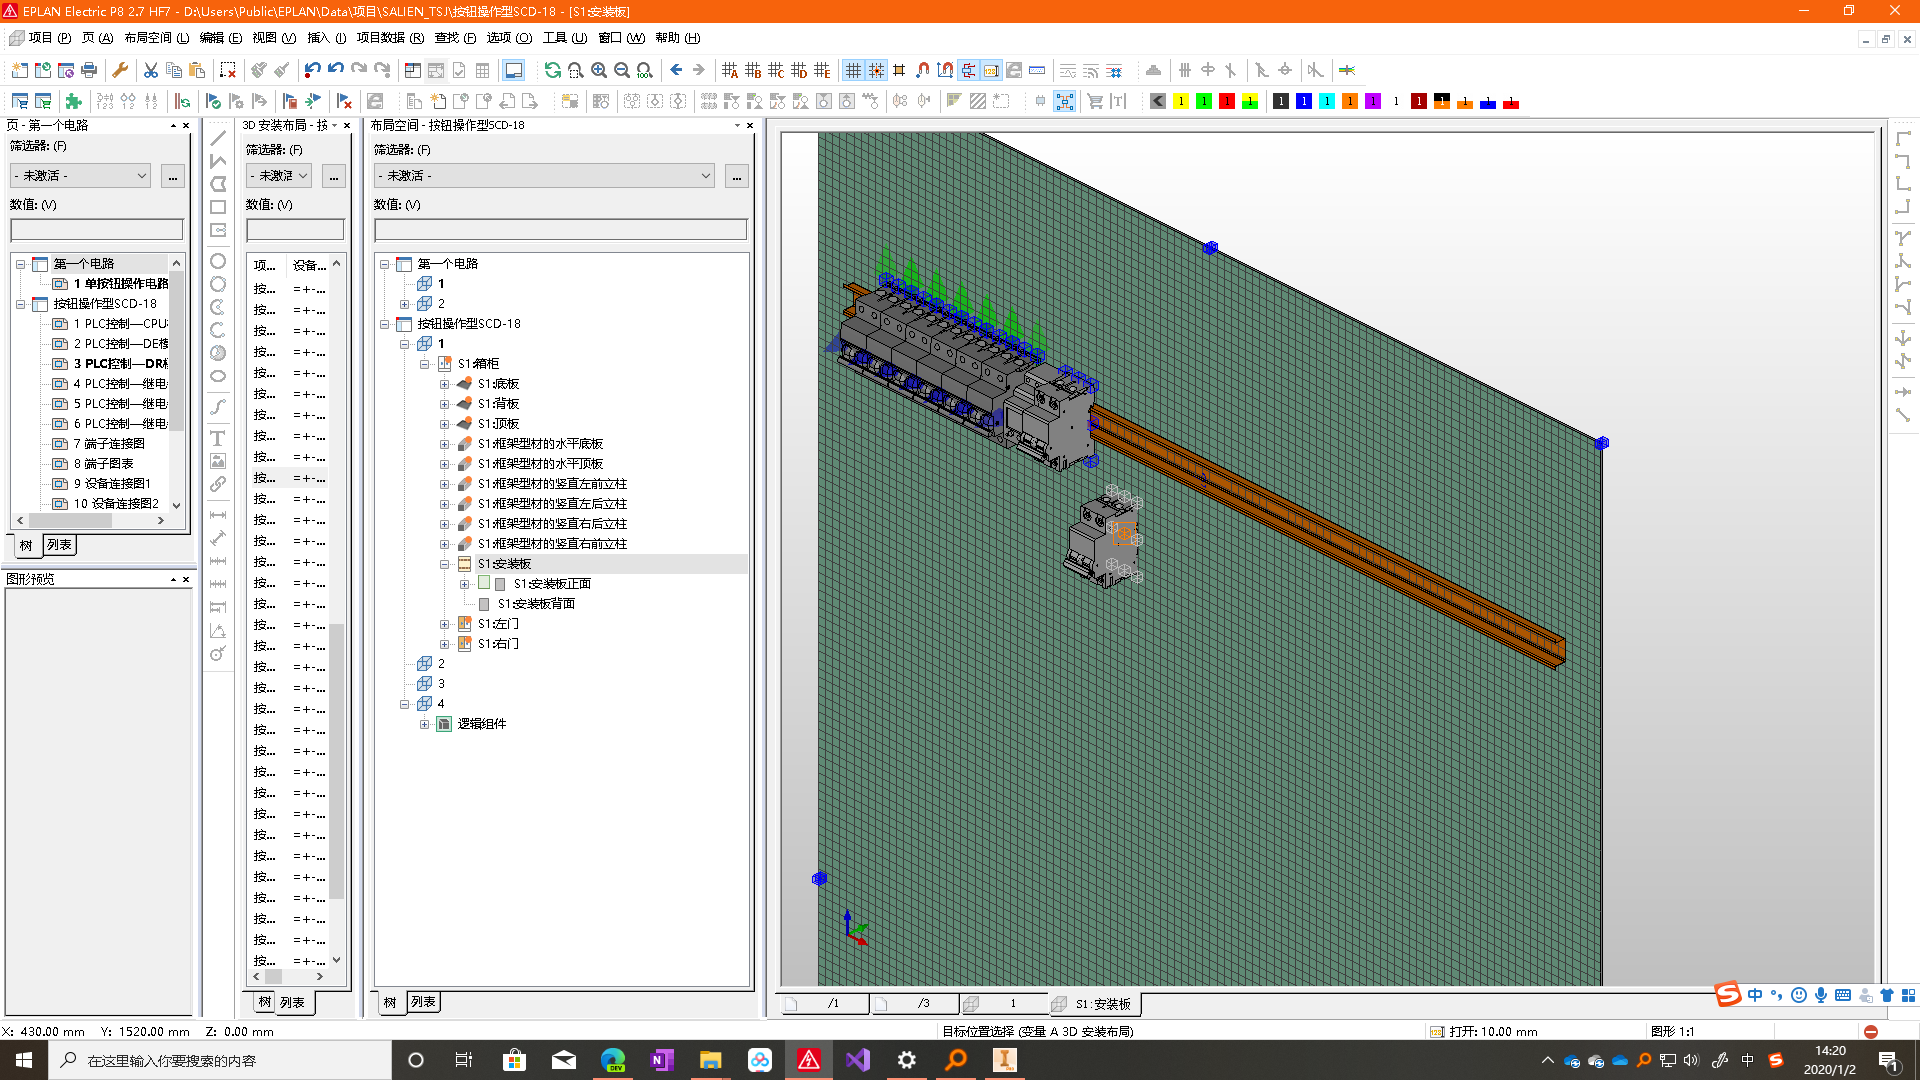Click the shopping cart toolbar icon
This screenshot has height=1080, width=1920.
(1094, 101)
